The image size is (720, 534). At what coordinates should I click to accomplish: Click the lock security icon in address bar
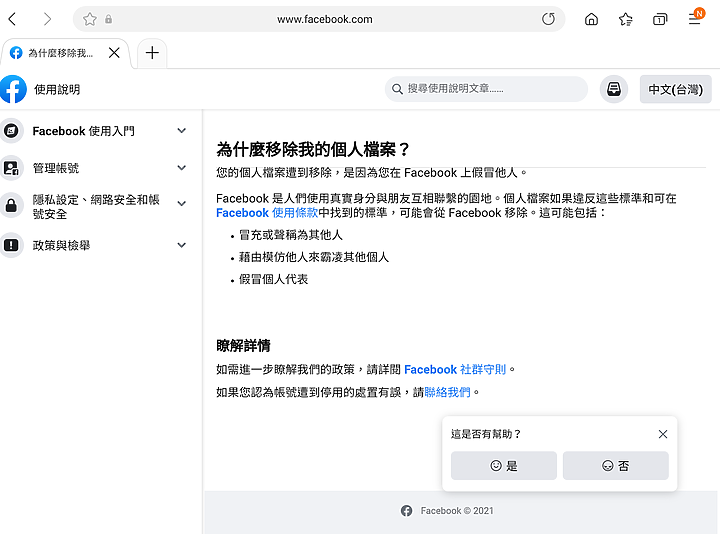108,19
